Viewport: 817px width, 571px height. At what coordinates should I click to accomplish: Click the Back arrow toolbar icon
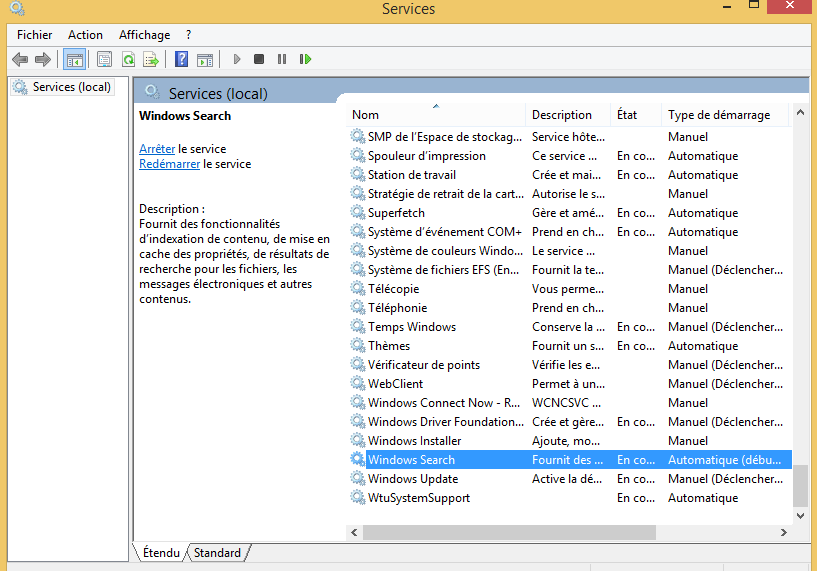(20, 59)
